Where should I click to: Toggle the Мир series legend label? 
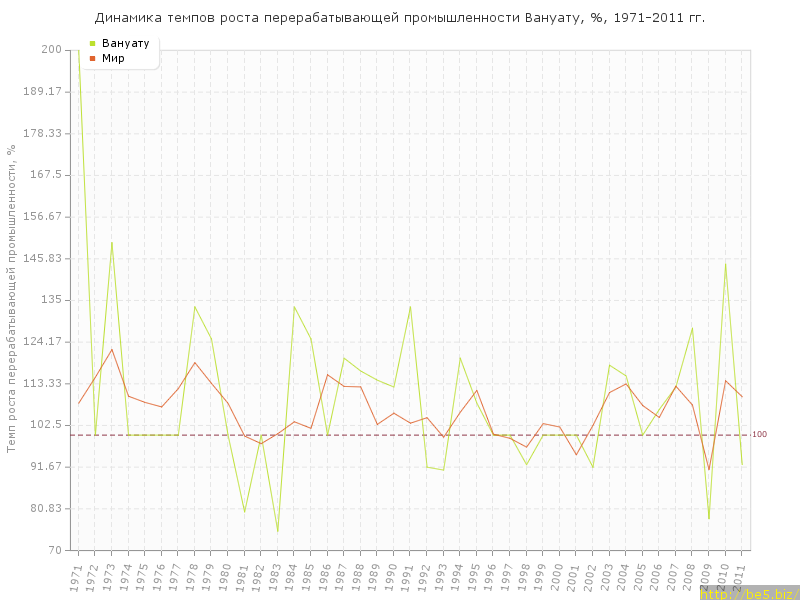click(114, 59)
